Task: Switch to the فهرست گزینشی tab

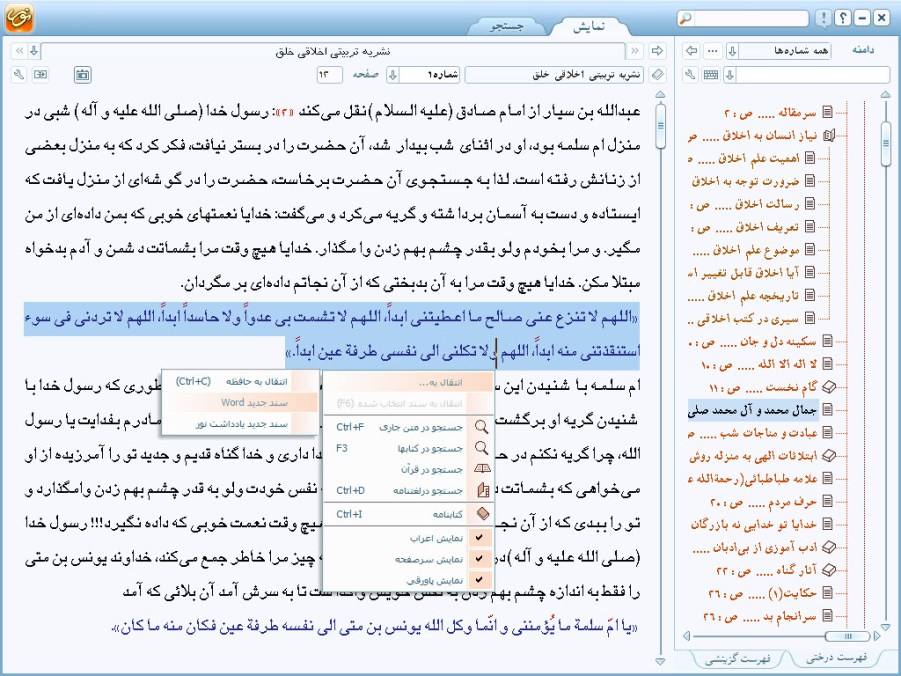Action: [737, 659]
